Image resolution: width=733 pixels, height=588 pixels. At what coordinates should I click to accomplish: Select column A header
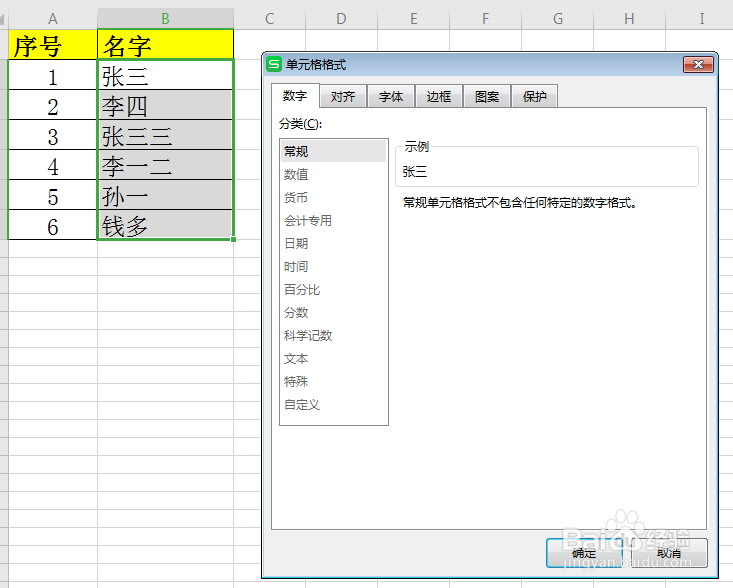click(53, 19)
